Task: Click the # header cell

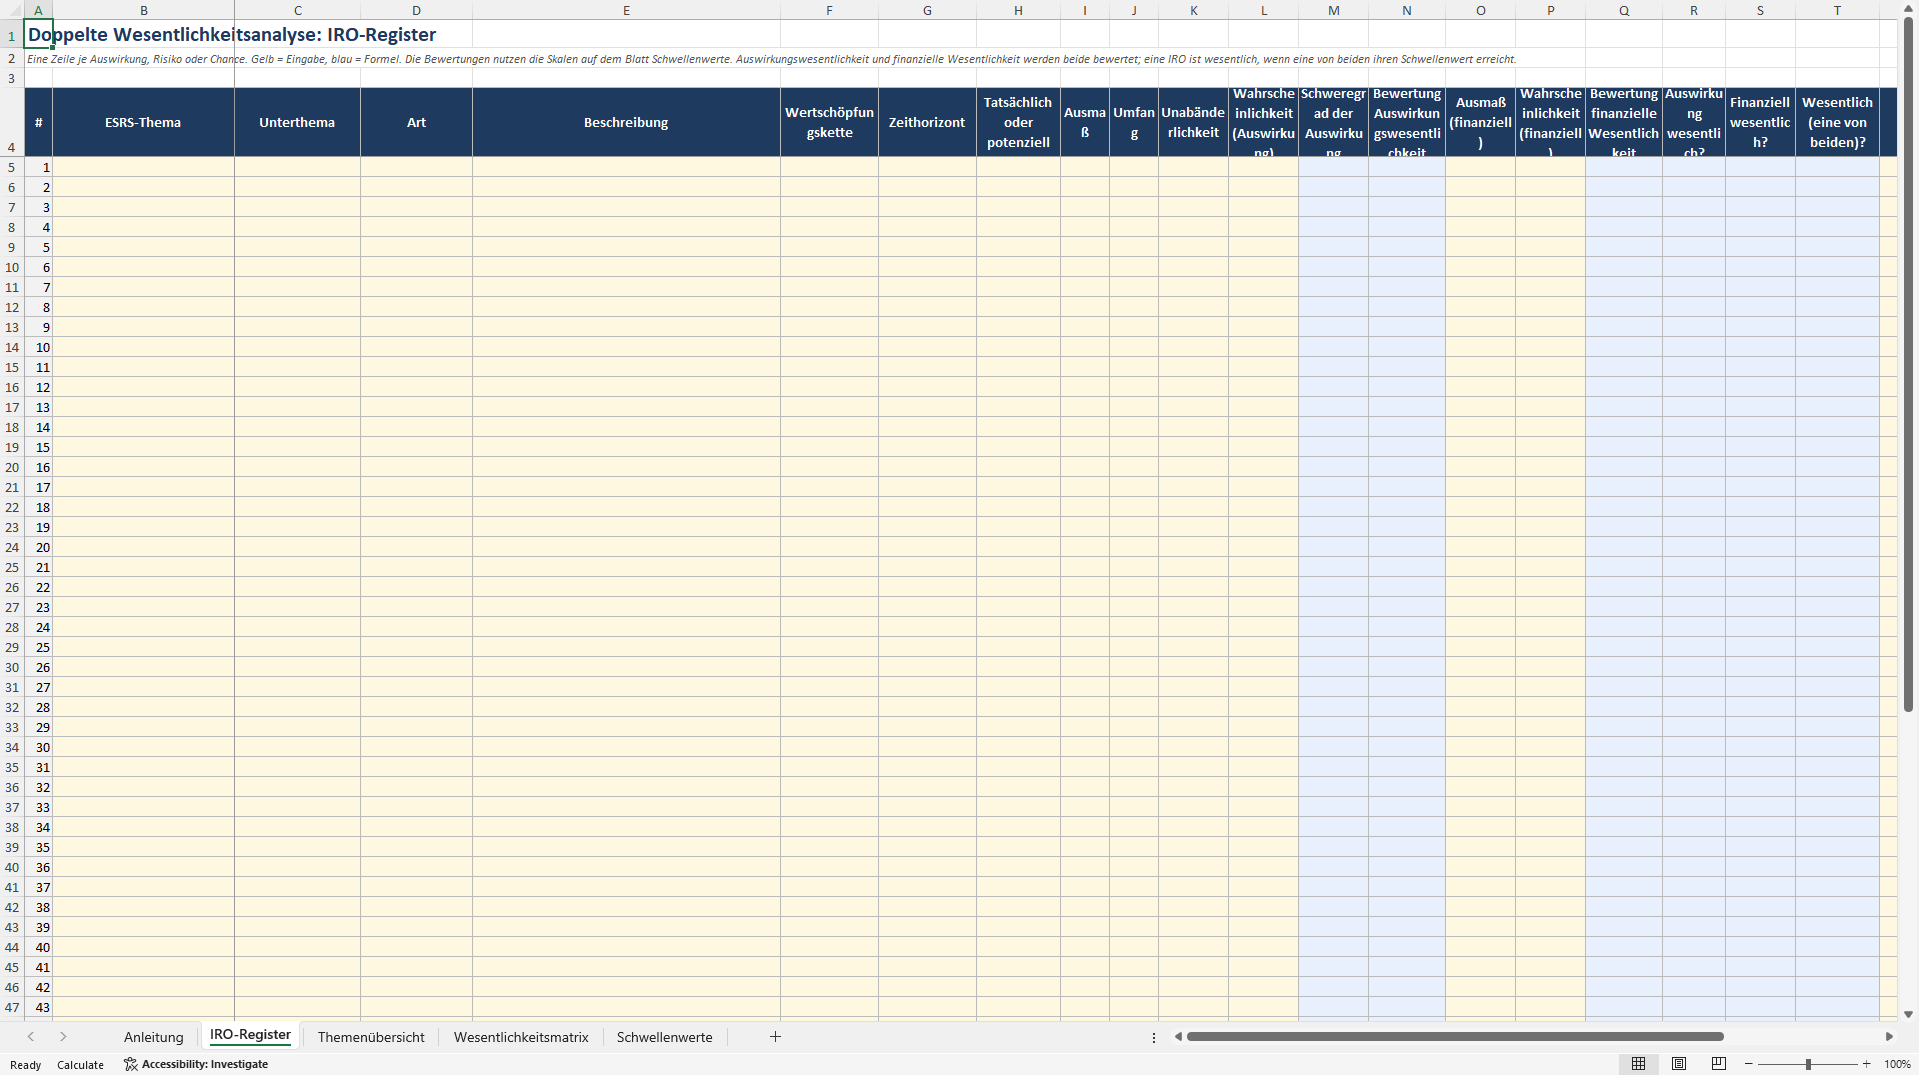Action: click(x=38, y=122)
